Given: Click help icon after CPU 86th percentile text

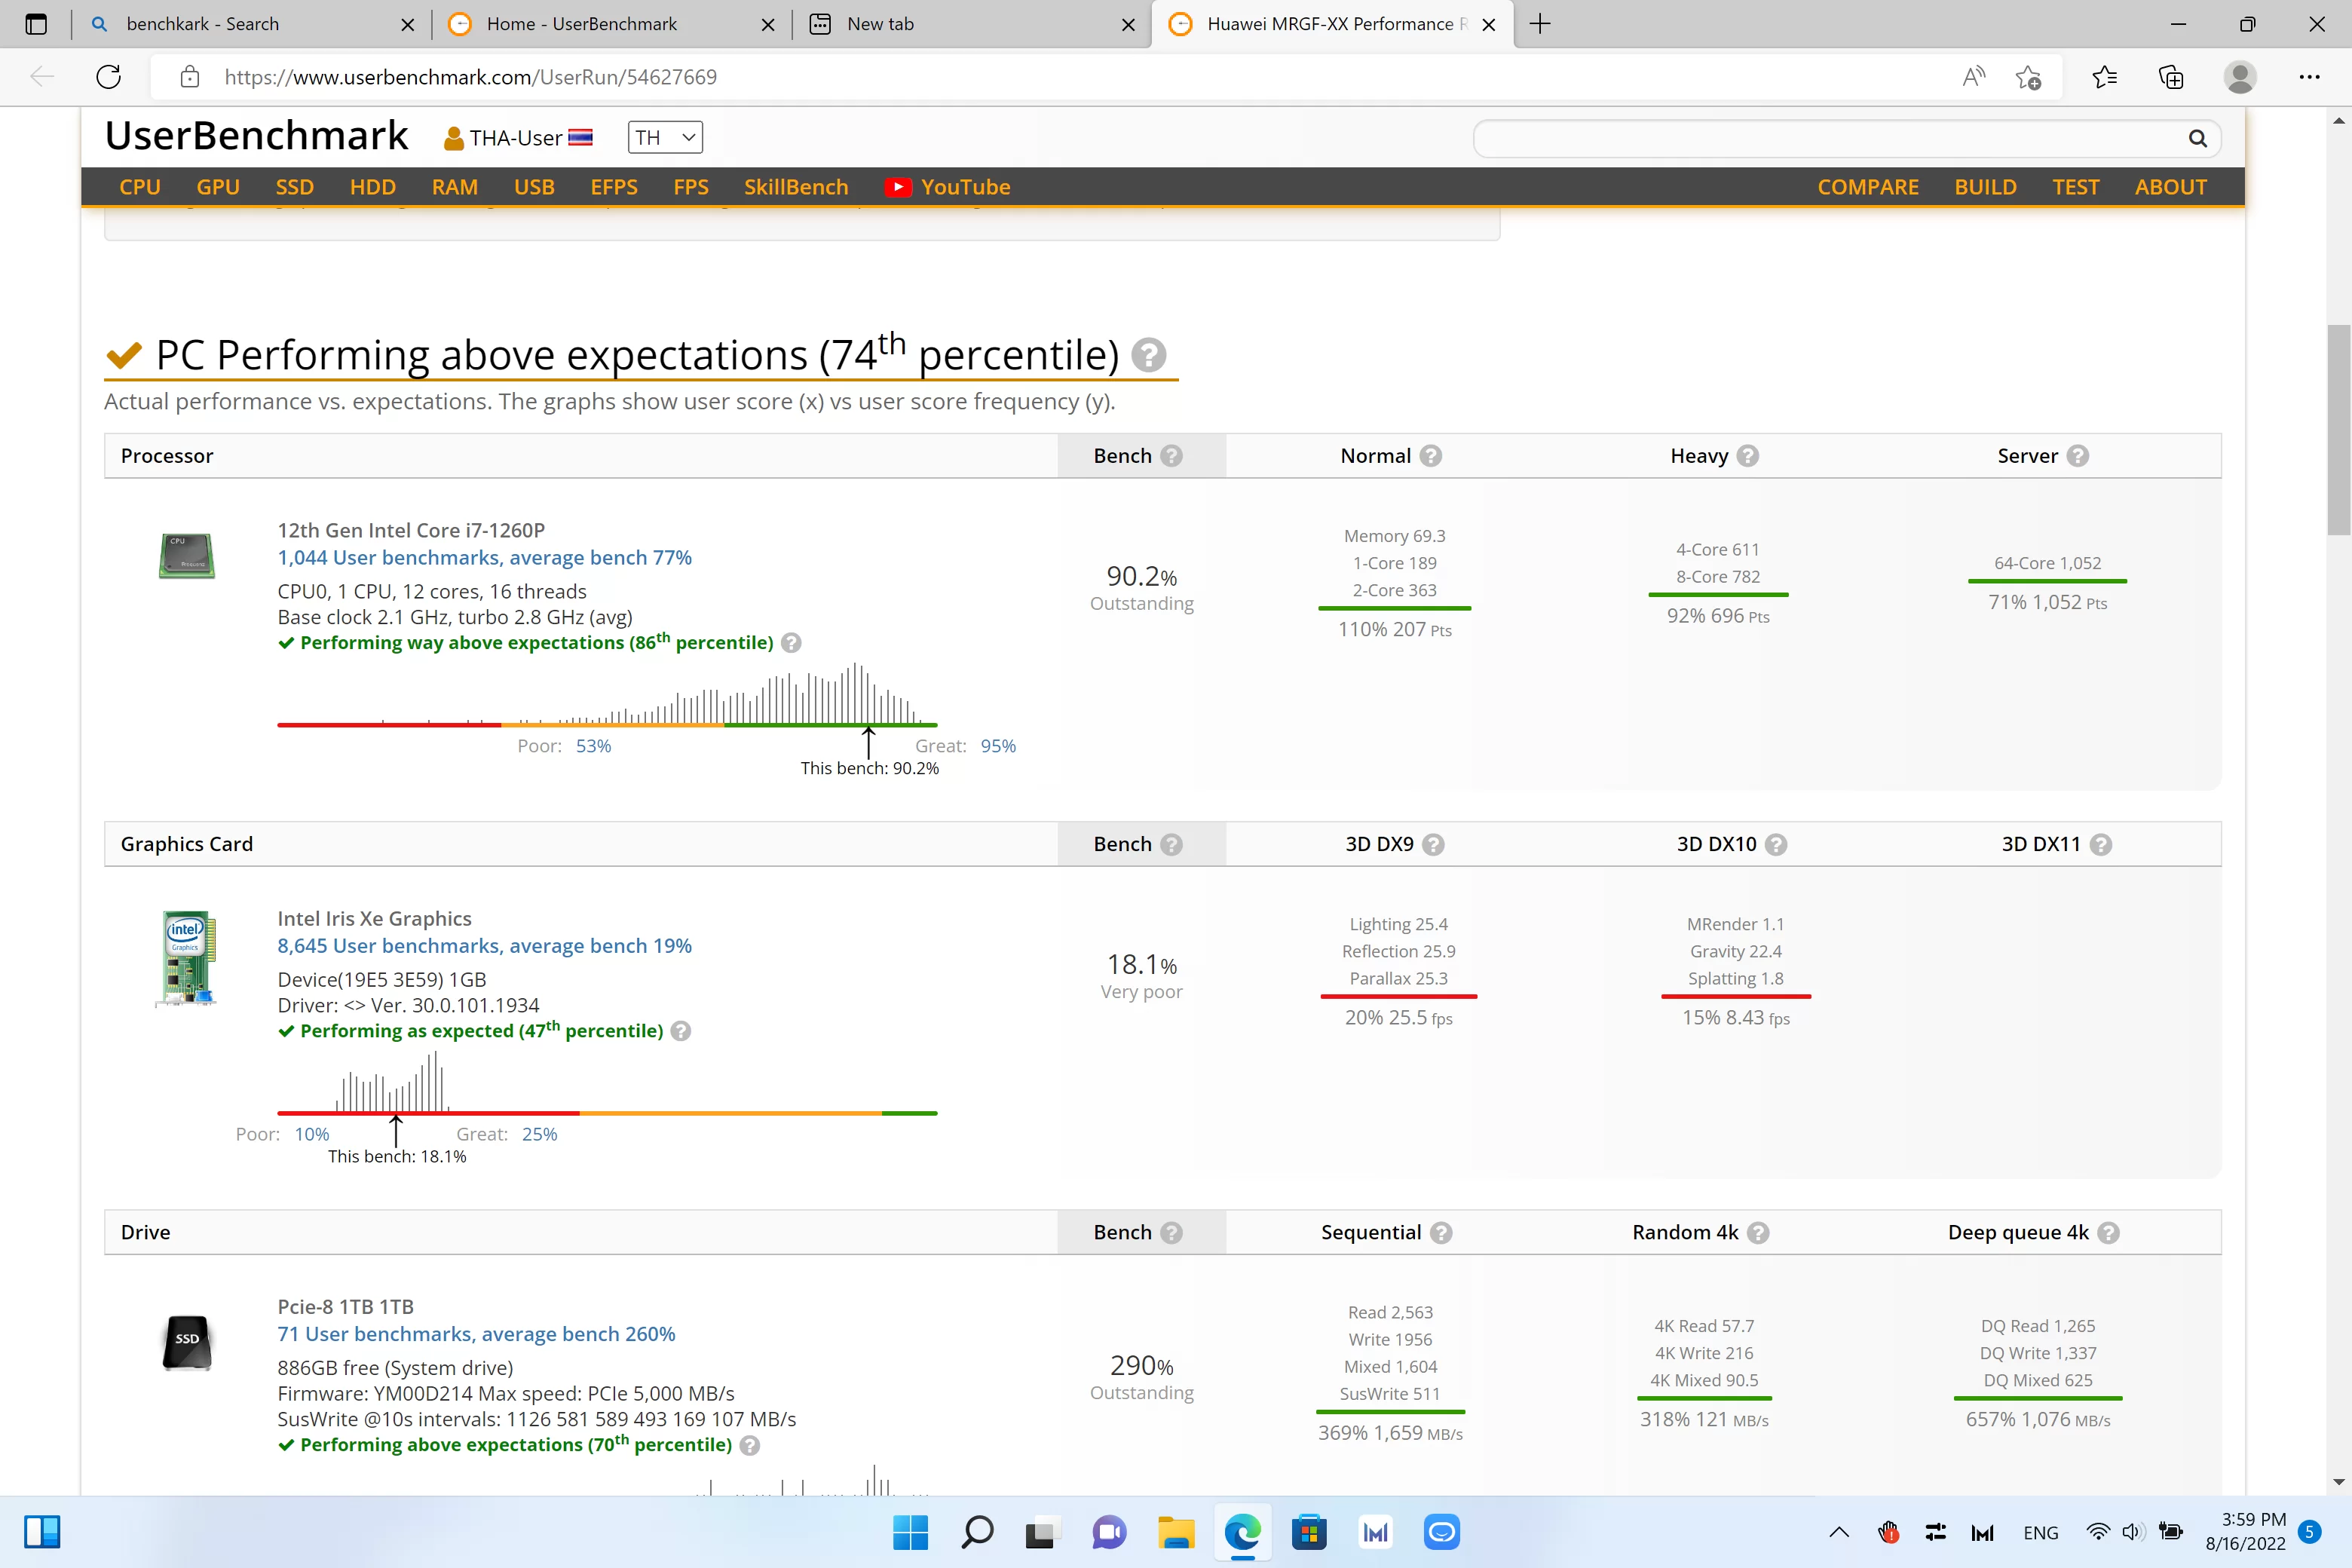Looking at the screenshot, I should (791, 643).
